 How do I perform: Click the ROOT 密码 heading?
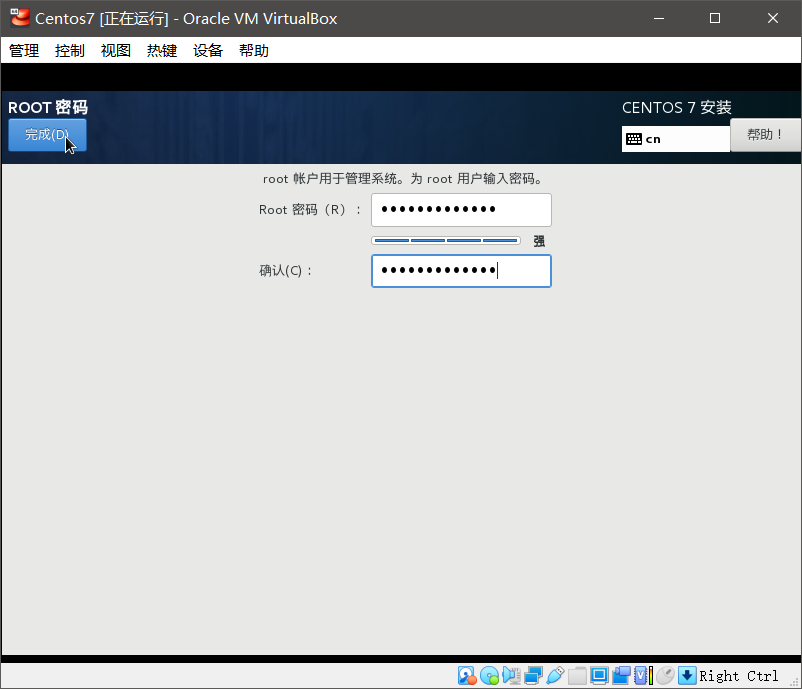click(x=48, y=107)
